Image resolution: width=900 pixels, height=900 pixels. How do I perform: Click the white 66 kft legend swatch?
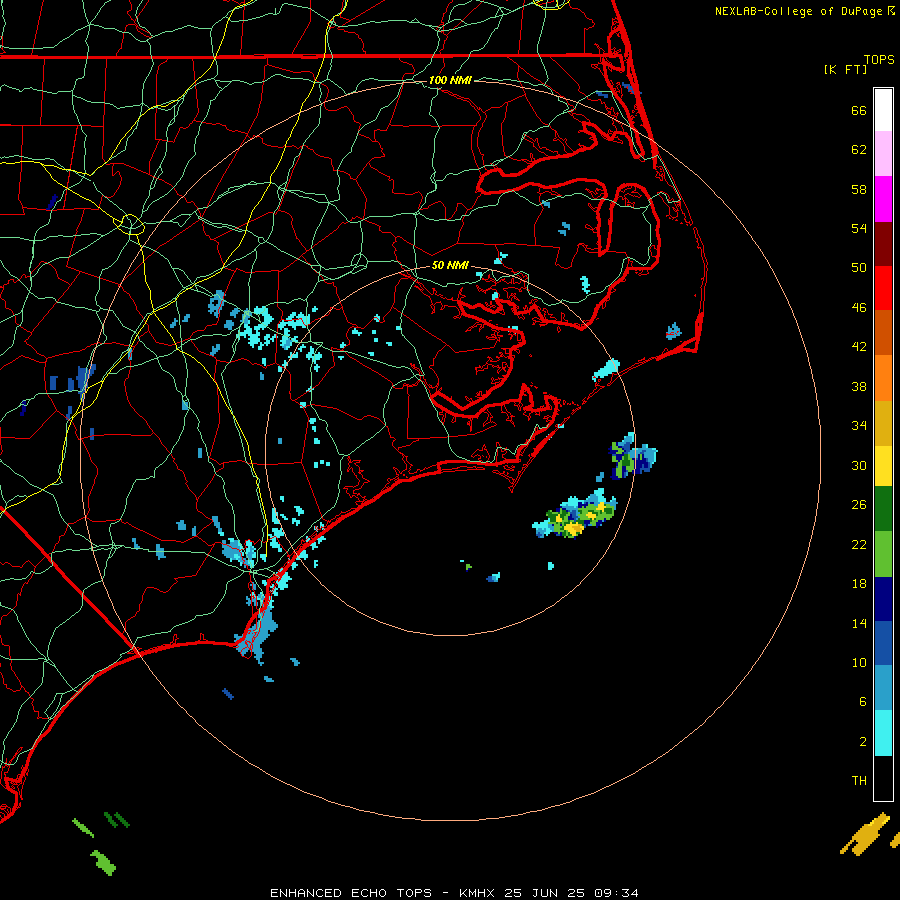point(883,110)
